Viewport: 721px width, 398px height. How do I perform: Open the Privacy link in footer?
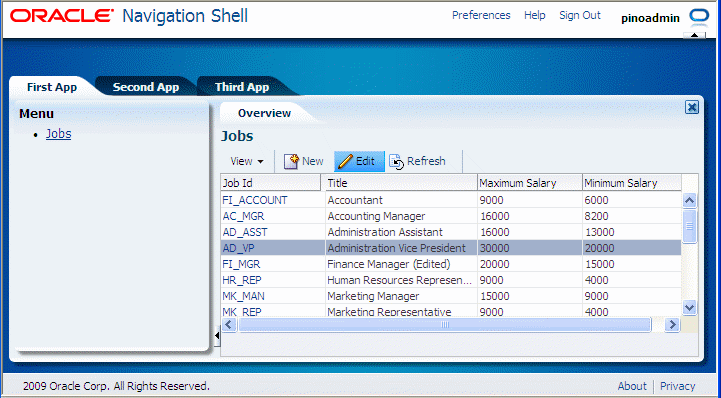[x=677, y=386]
